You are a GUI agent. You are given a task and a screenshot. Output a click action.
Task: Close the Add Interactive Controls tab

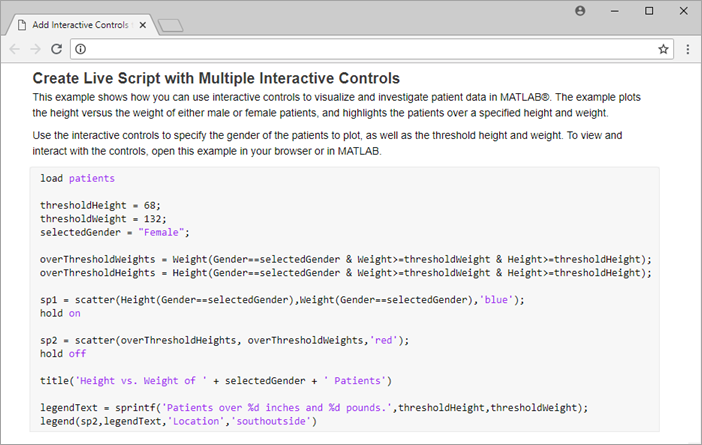(x=143, y=25)
